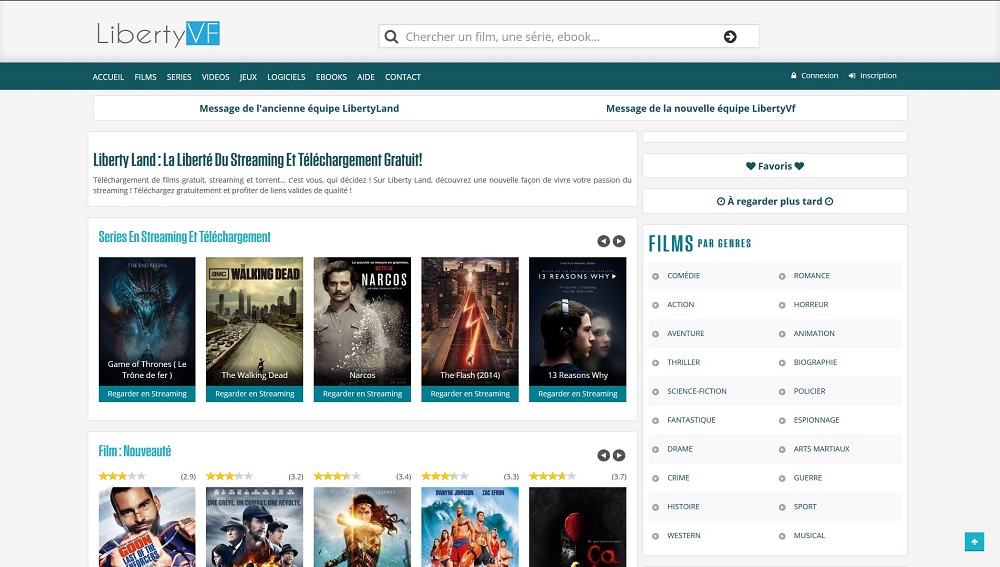Click the star rating showing 2.9
Viewport: 1000px width, 567px height.
(122, 476)
